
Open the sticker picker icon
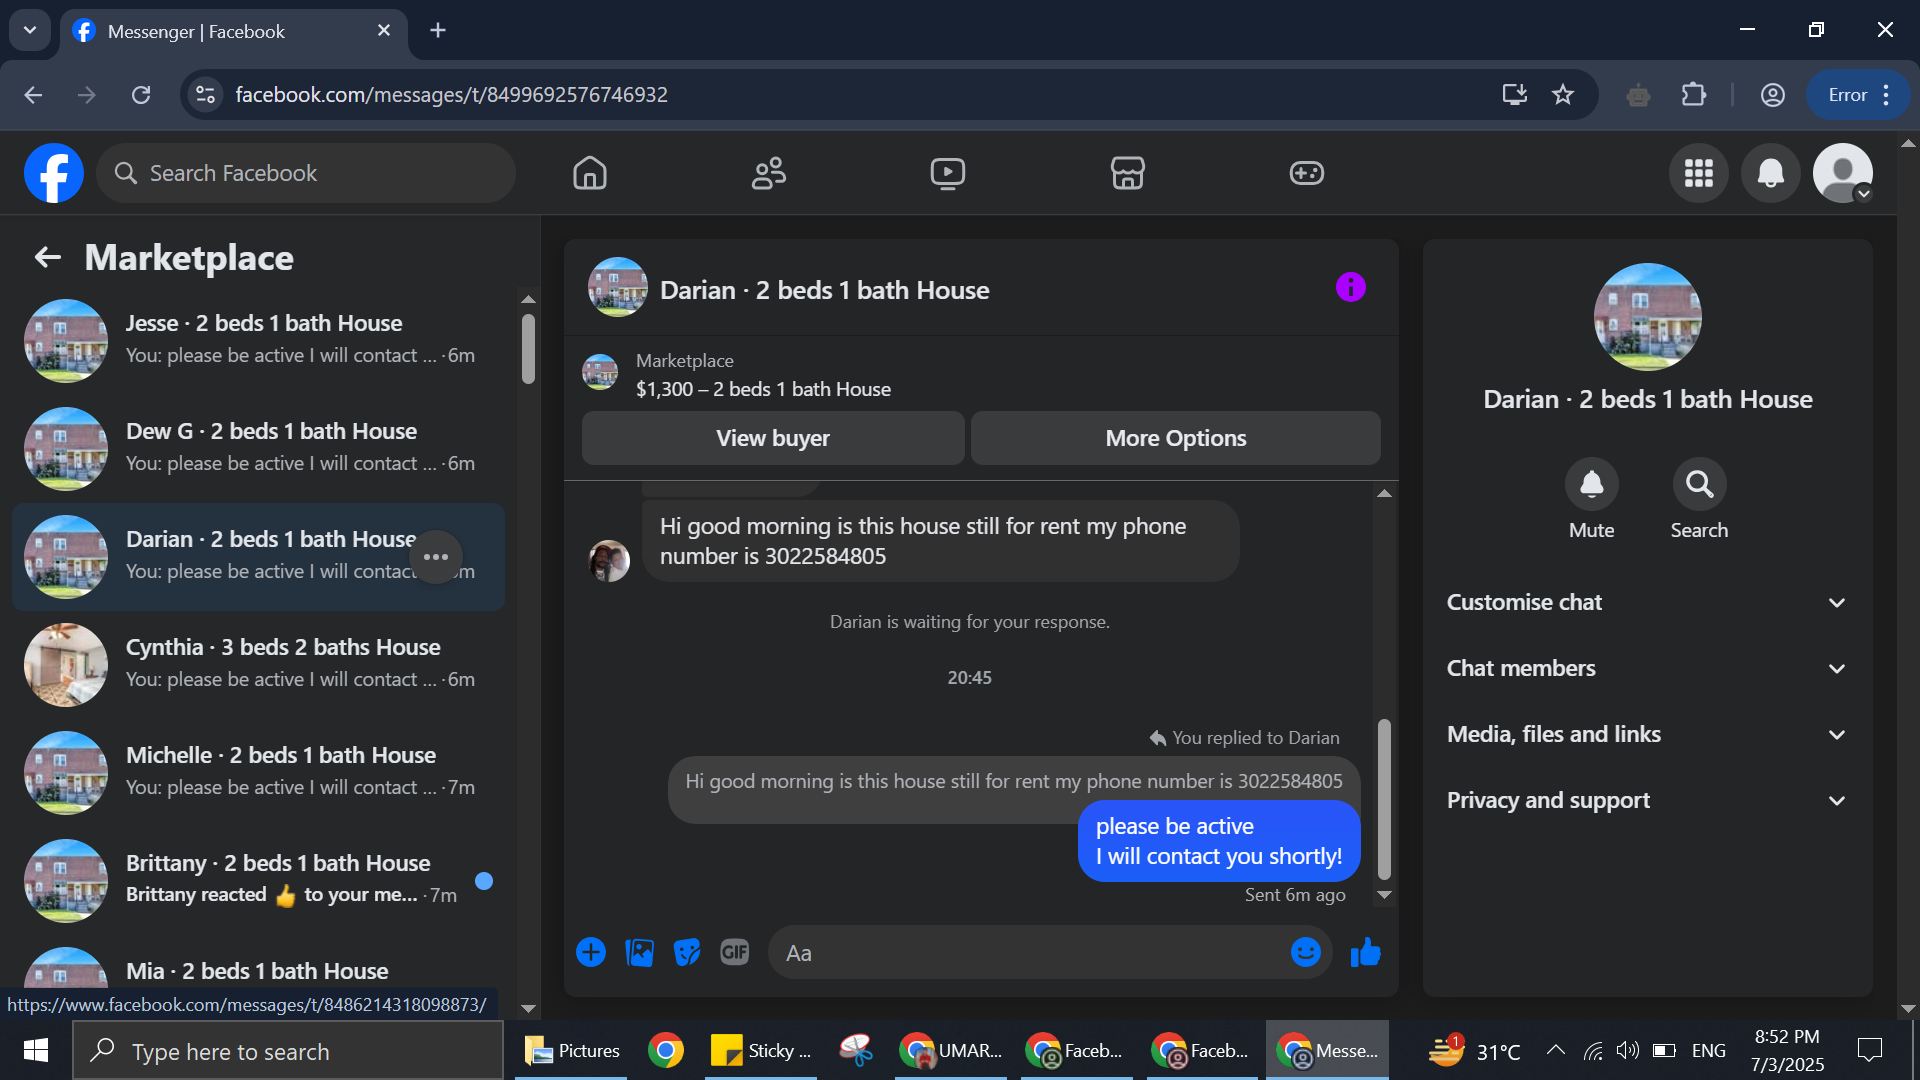pyautogui.click(x=687, y=953)
